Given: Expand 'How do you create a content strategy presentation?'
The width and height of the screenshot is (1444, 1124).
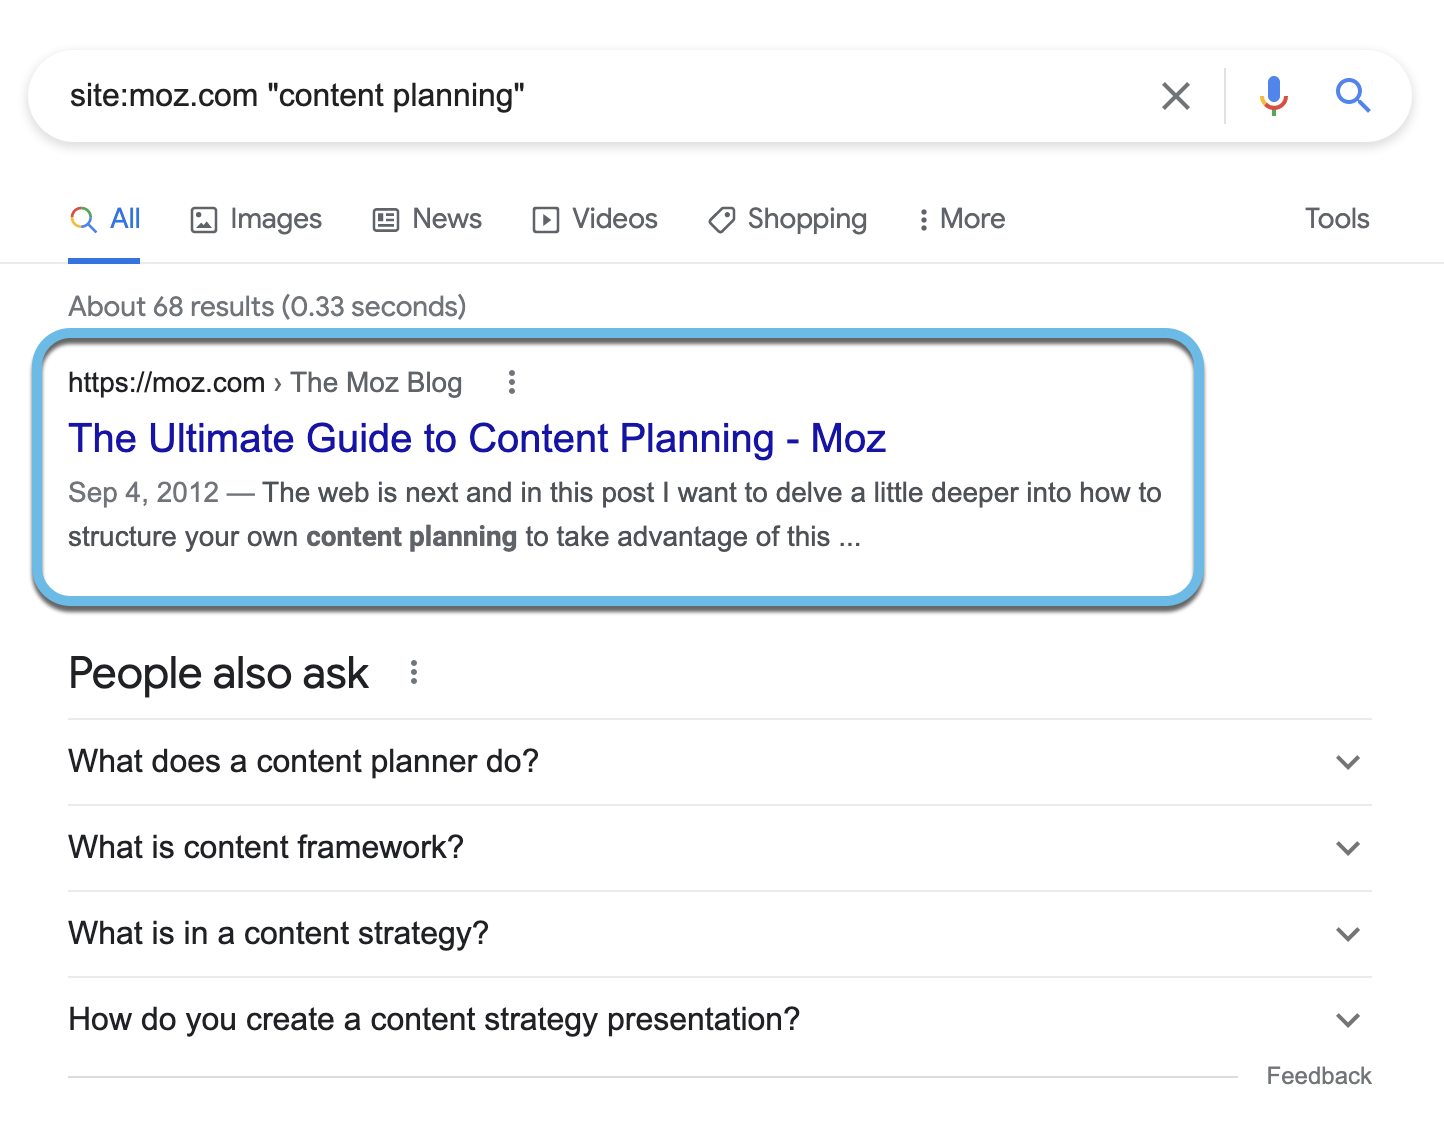Looking at the screenshot, I should [1347, 1019].
